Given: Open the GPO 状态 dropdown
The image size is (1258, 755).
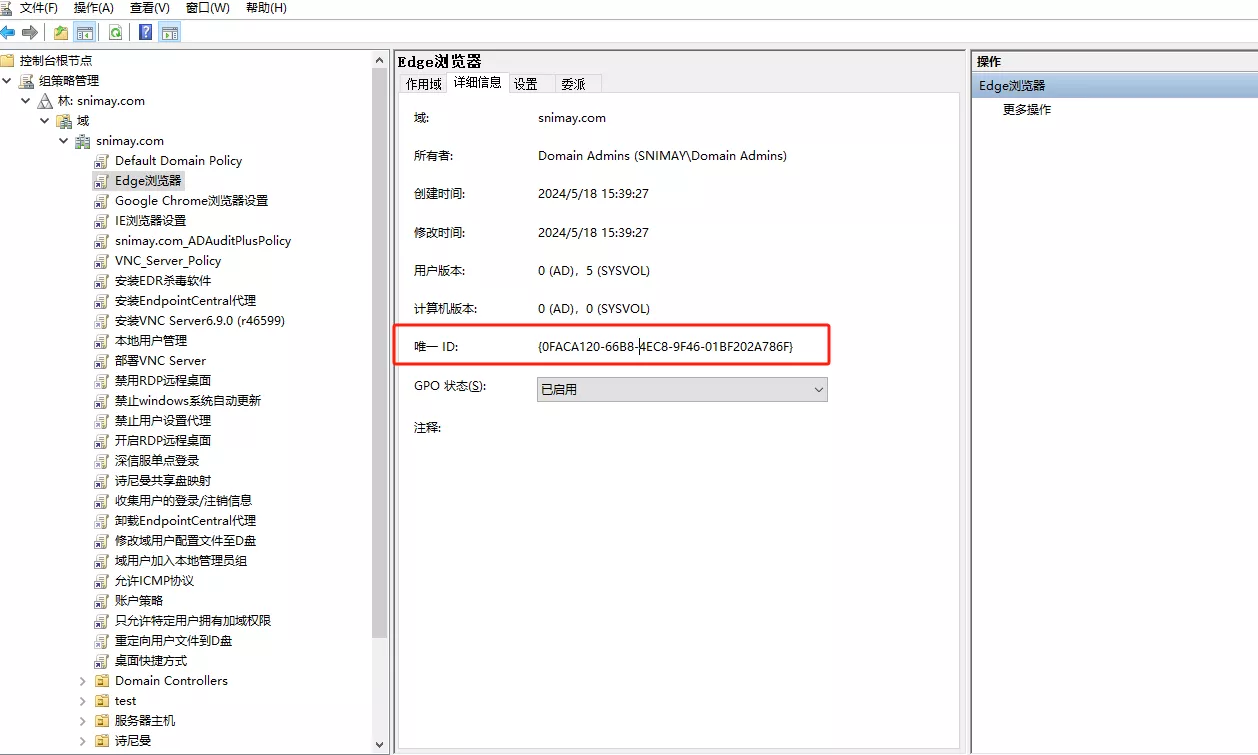Looking at the screenshot, I should pyautogui.click(x=818, y=389).
